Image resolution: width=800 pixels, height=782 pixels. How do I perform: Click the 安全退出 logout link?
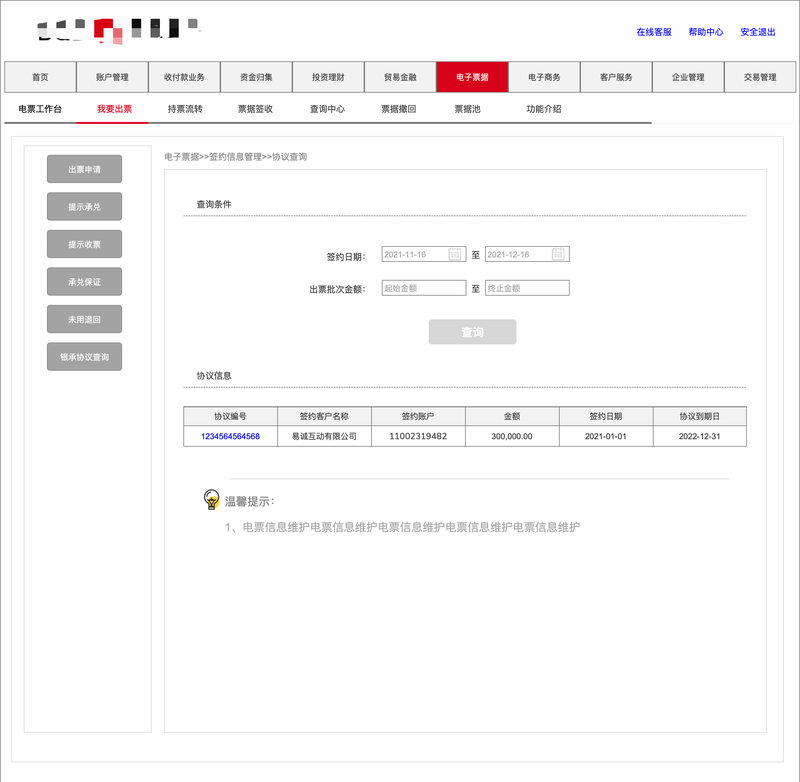758,32
